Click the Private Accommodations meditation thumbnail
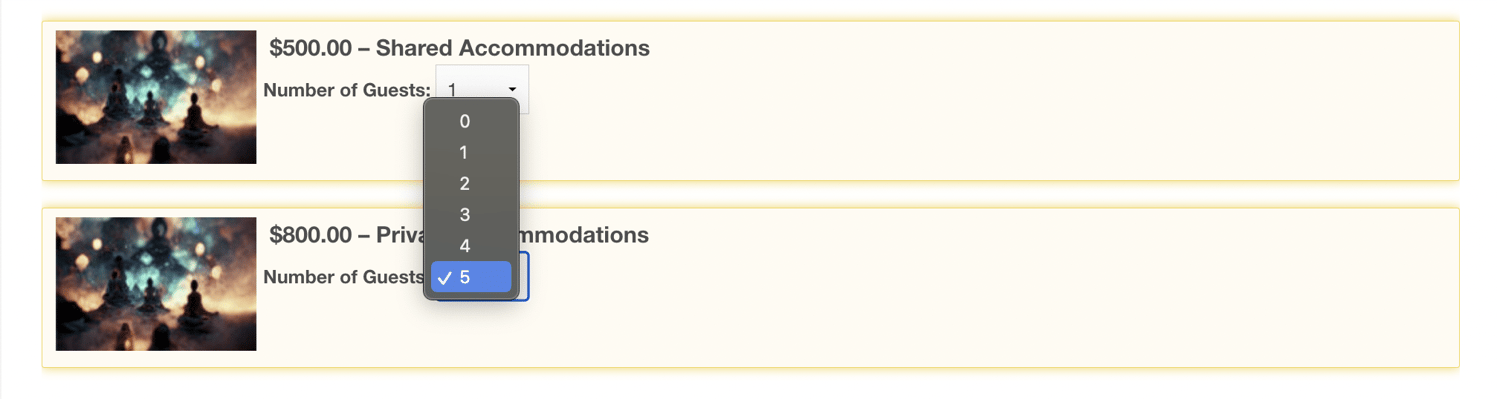1497x399 pixels. point(156,284)
